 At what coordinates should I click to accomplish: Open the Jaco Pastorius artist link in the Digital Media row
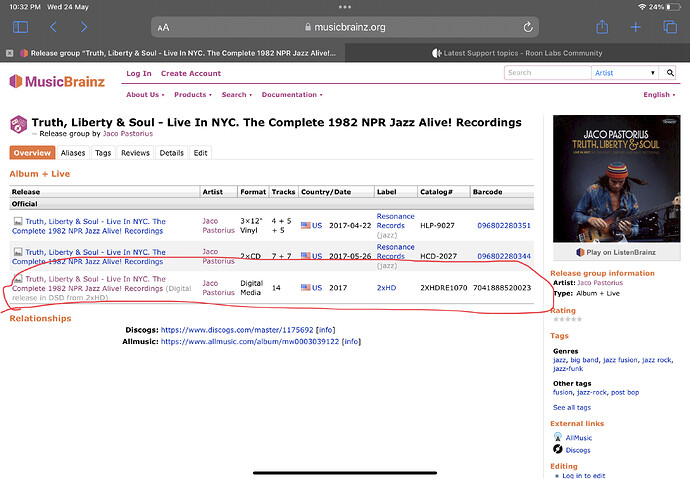[218, 288]
